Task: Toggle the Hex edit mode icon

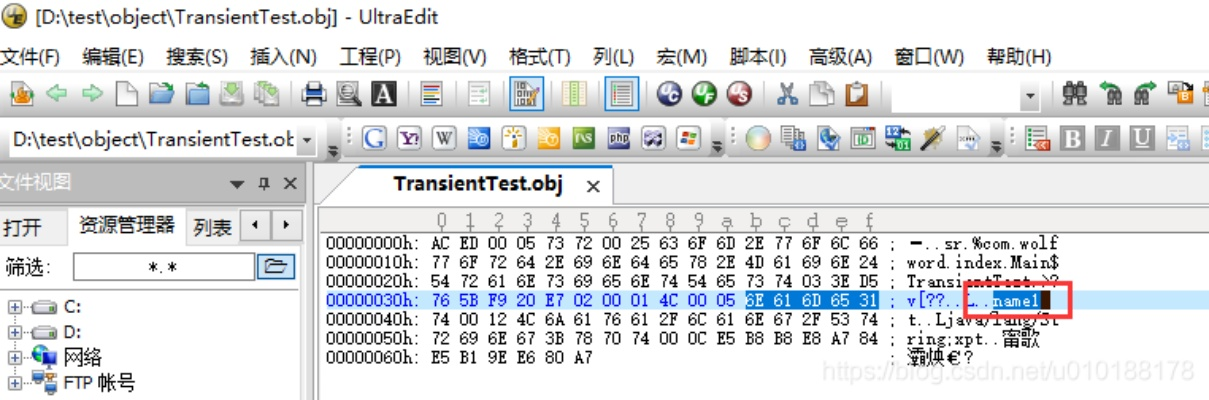Action: coord(527,94)
